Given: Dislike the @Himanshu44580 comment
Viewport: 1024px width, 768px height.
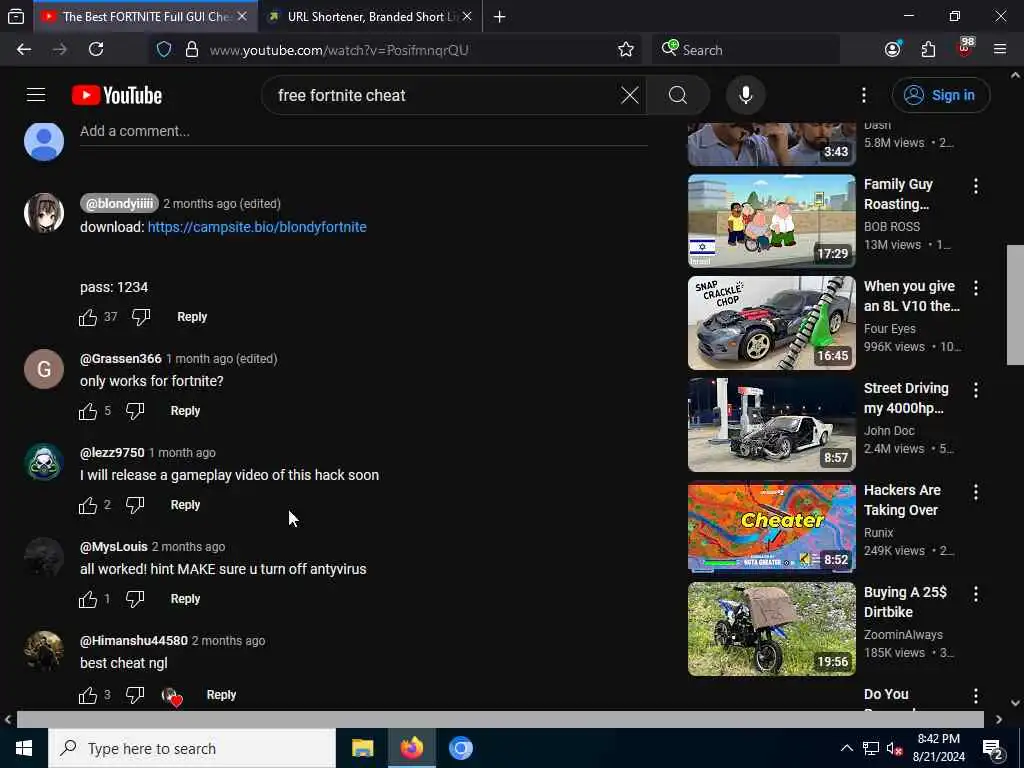Looking at the screenshot, I should point(135,696).
